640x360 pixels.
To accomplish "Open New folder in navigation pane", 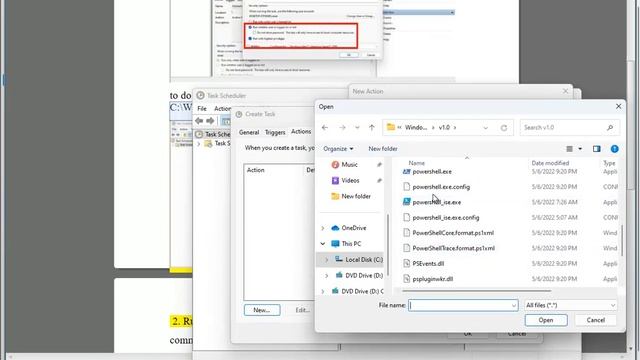I will click(x=356, y=196).
